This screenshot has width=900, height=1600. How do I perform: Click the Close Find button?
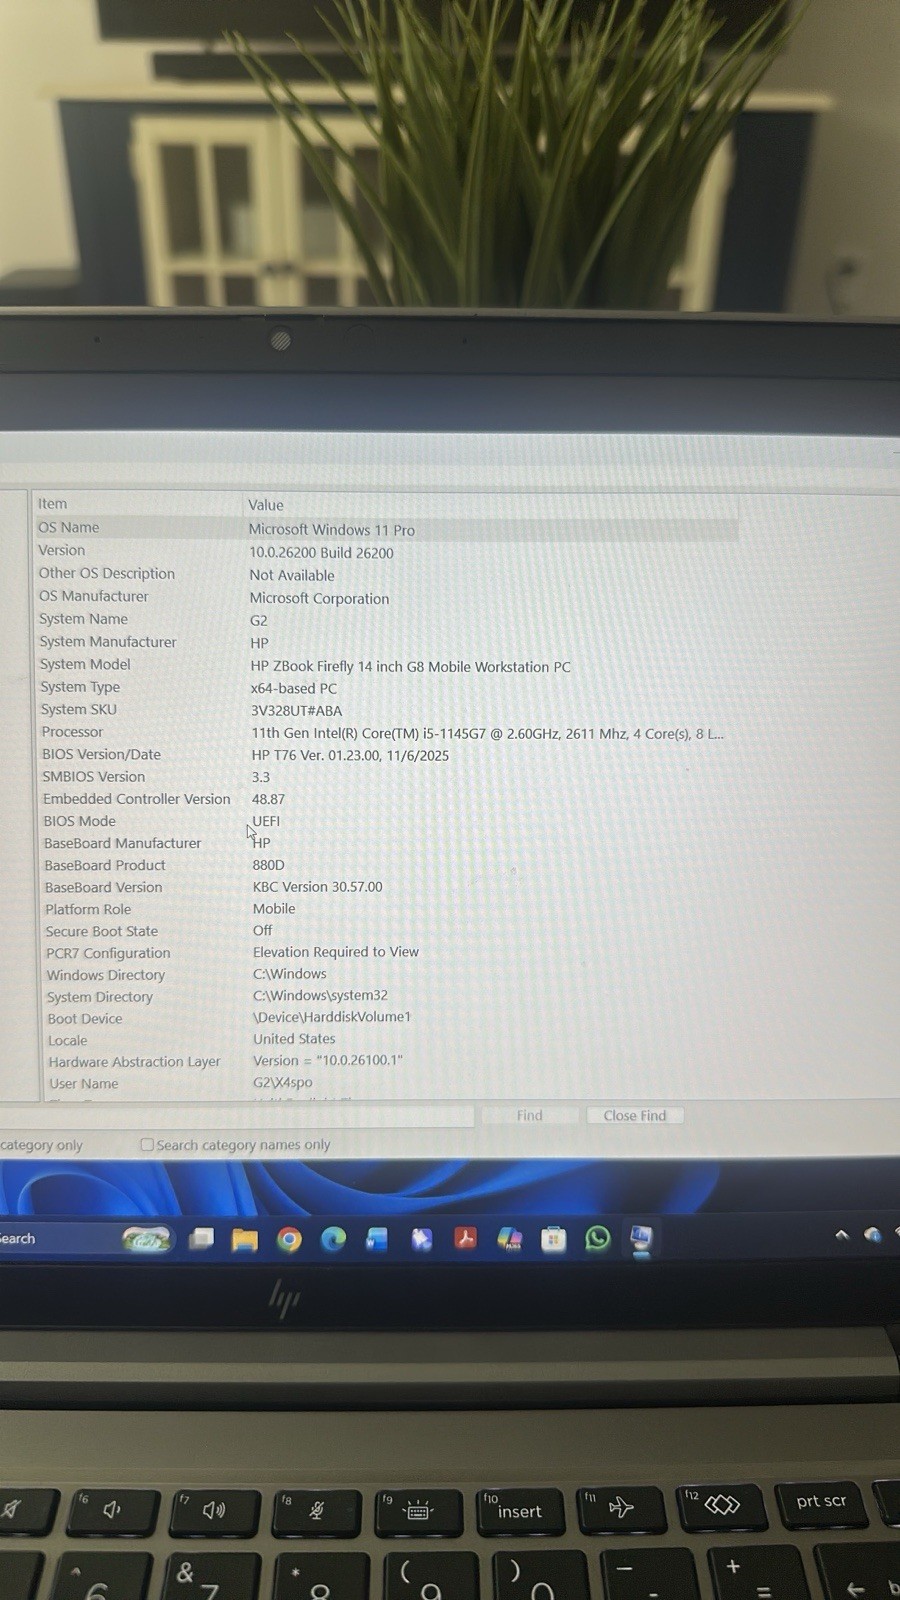tap(635, 1115)
